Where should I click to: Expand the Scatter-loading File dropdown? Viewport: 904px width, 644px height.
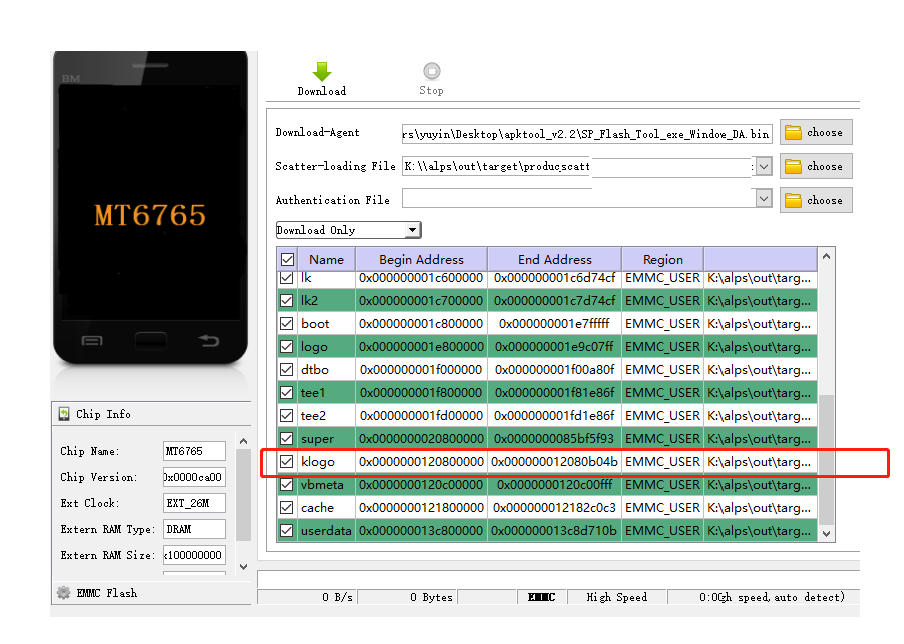click(763, 165)
